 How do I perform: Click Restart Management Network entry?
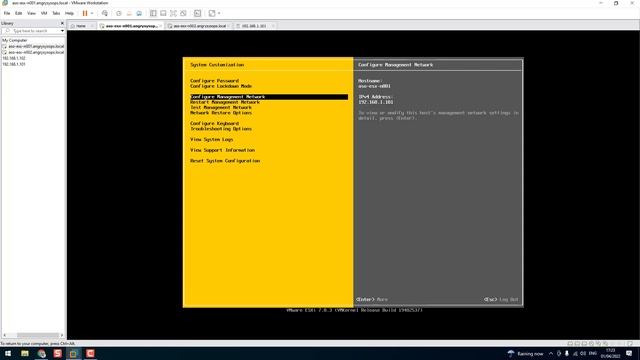(225, 102)
